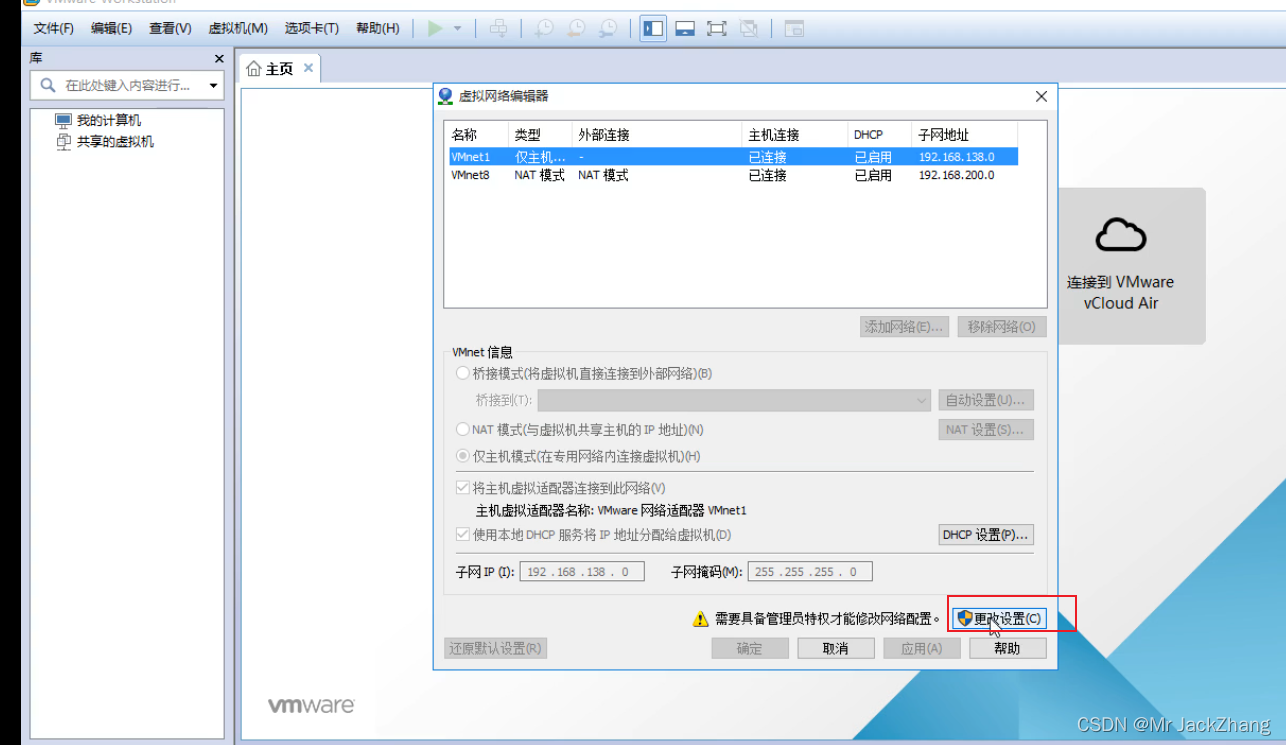The width and height of the screenshot is (1286, 745).
Task: Click the 主机连接 column header
Action: click(x=796, y=135)
